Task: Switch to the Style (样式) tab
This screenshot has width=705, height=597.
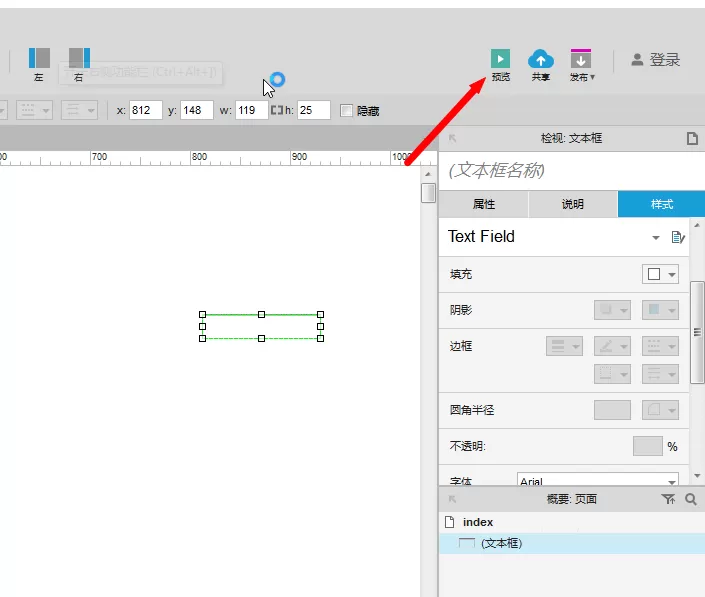Action: pos(661,204)
